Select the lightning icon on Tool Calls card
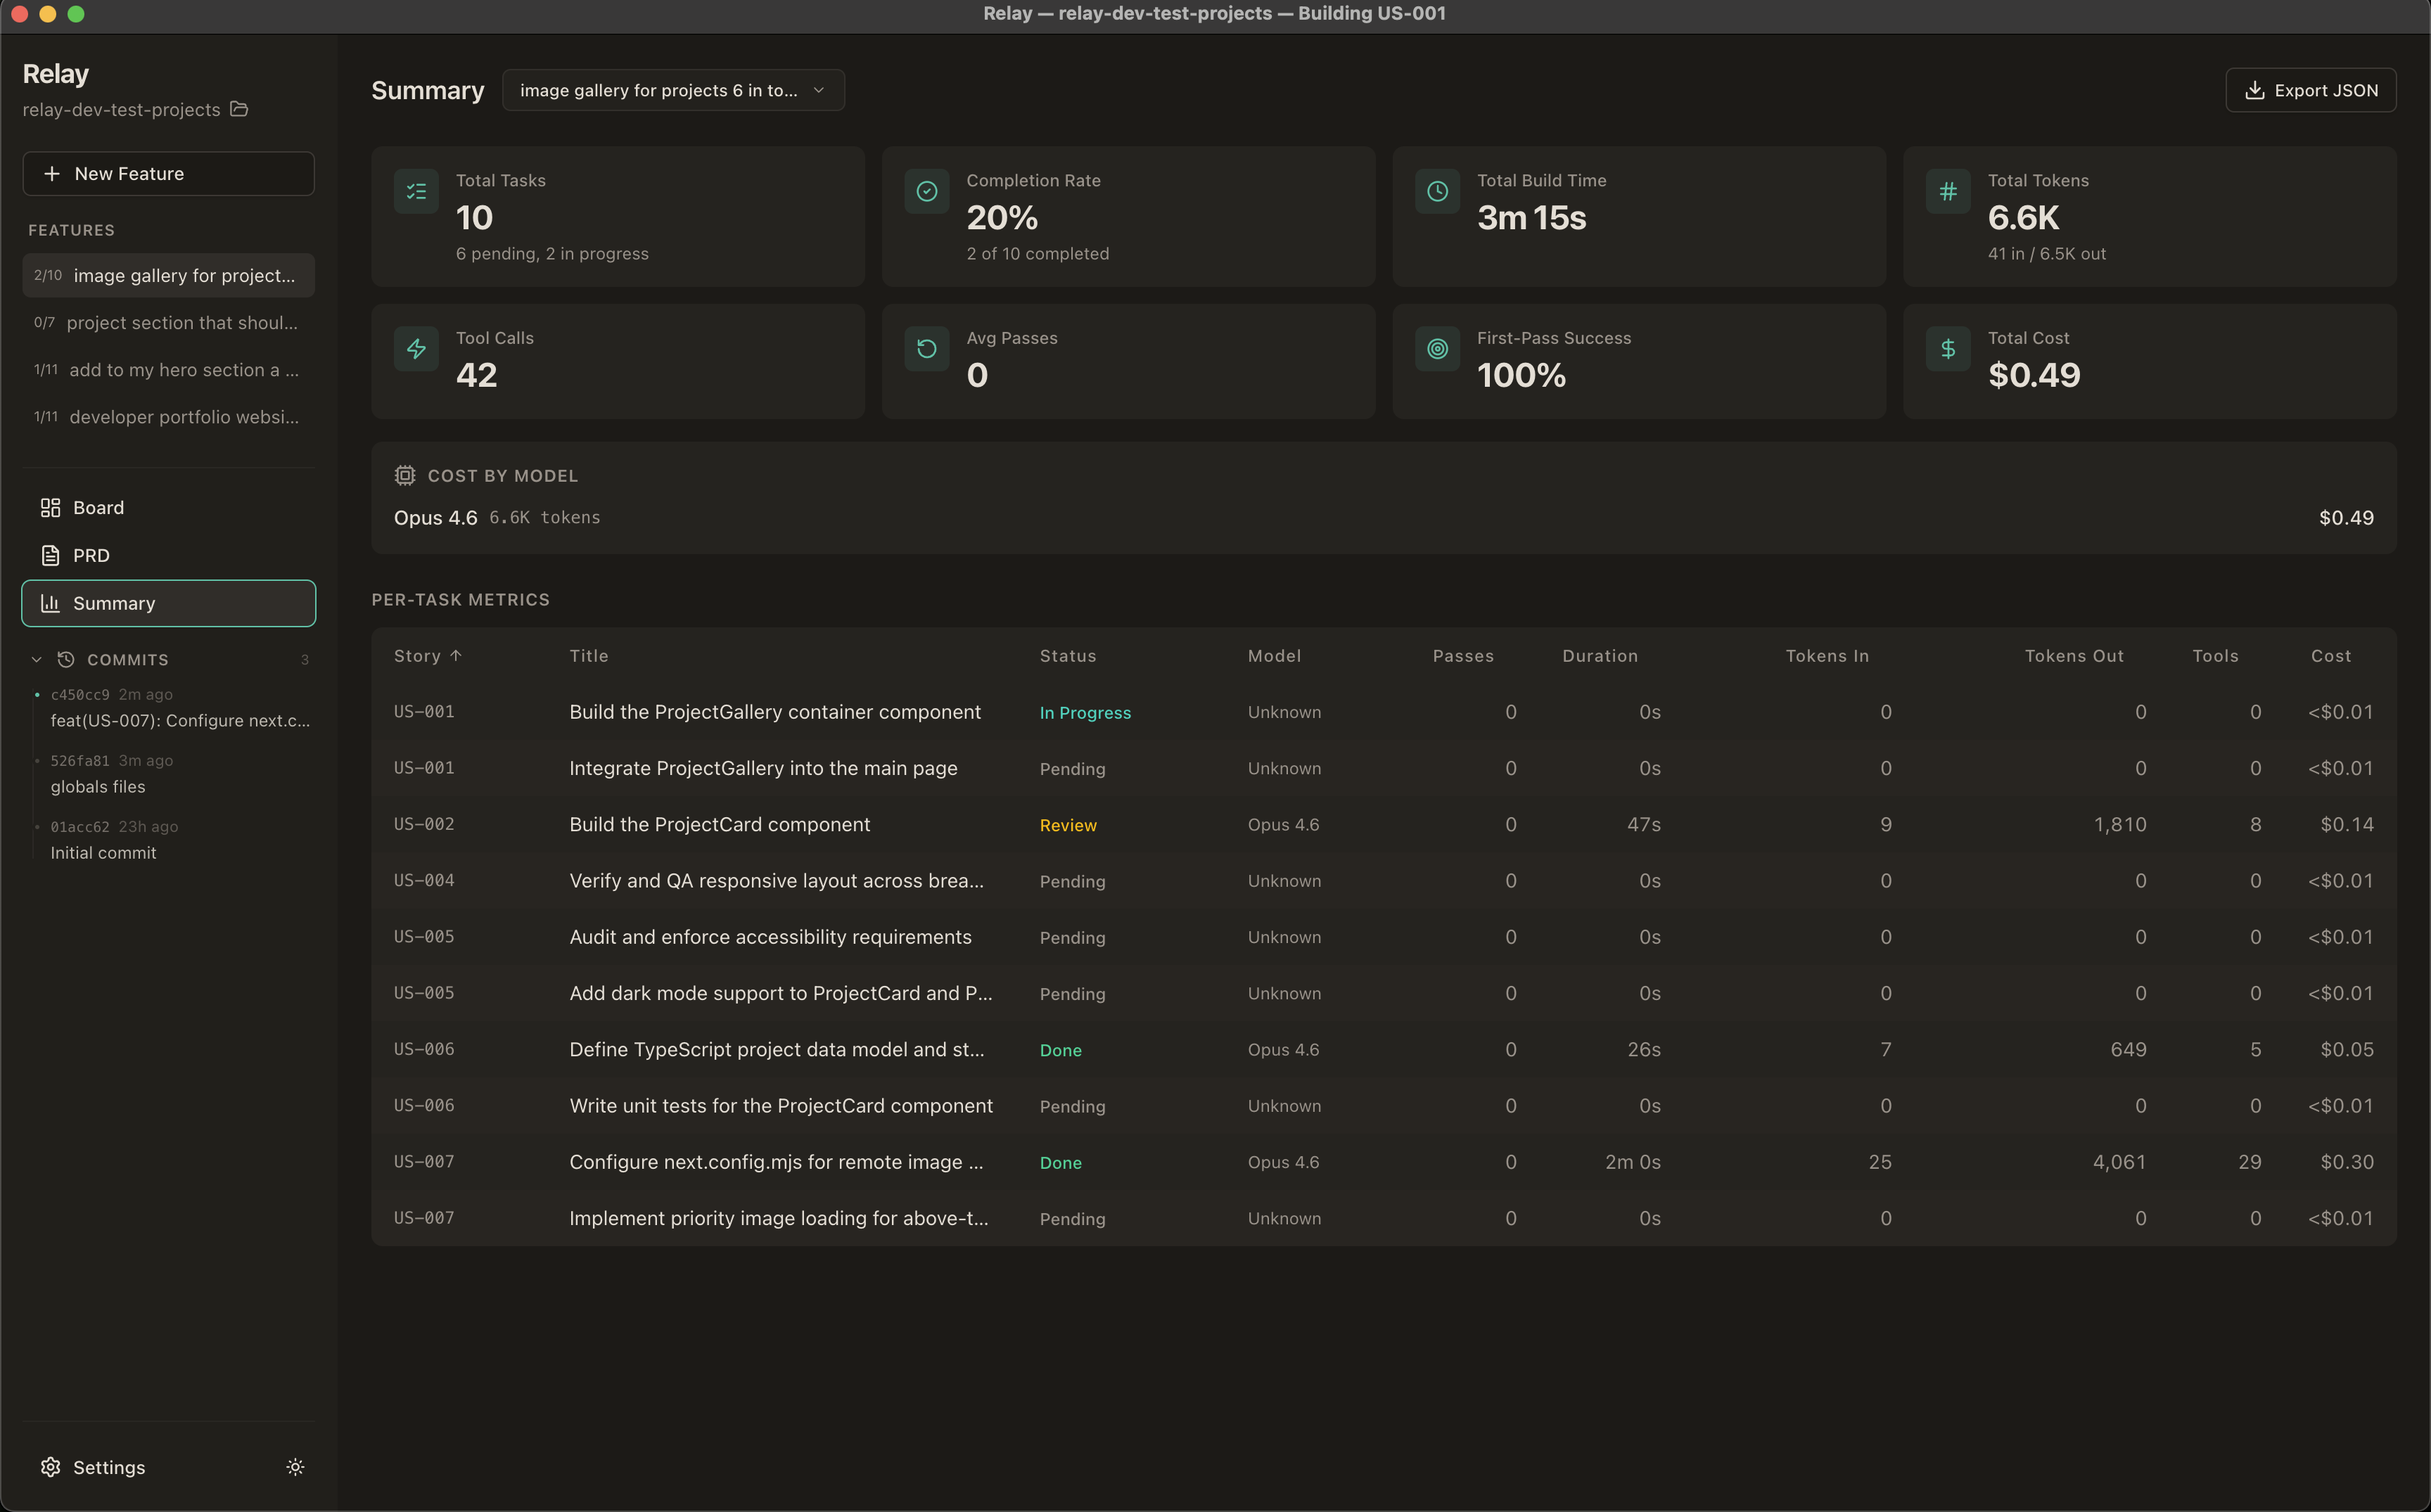2431x1512 pixels. [x=416, y=348]
